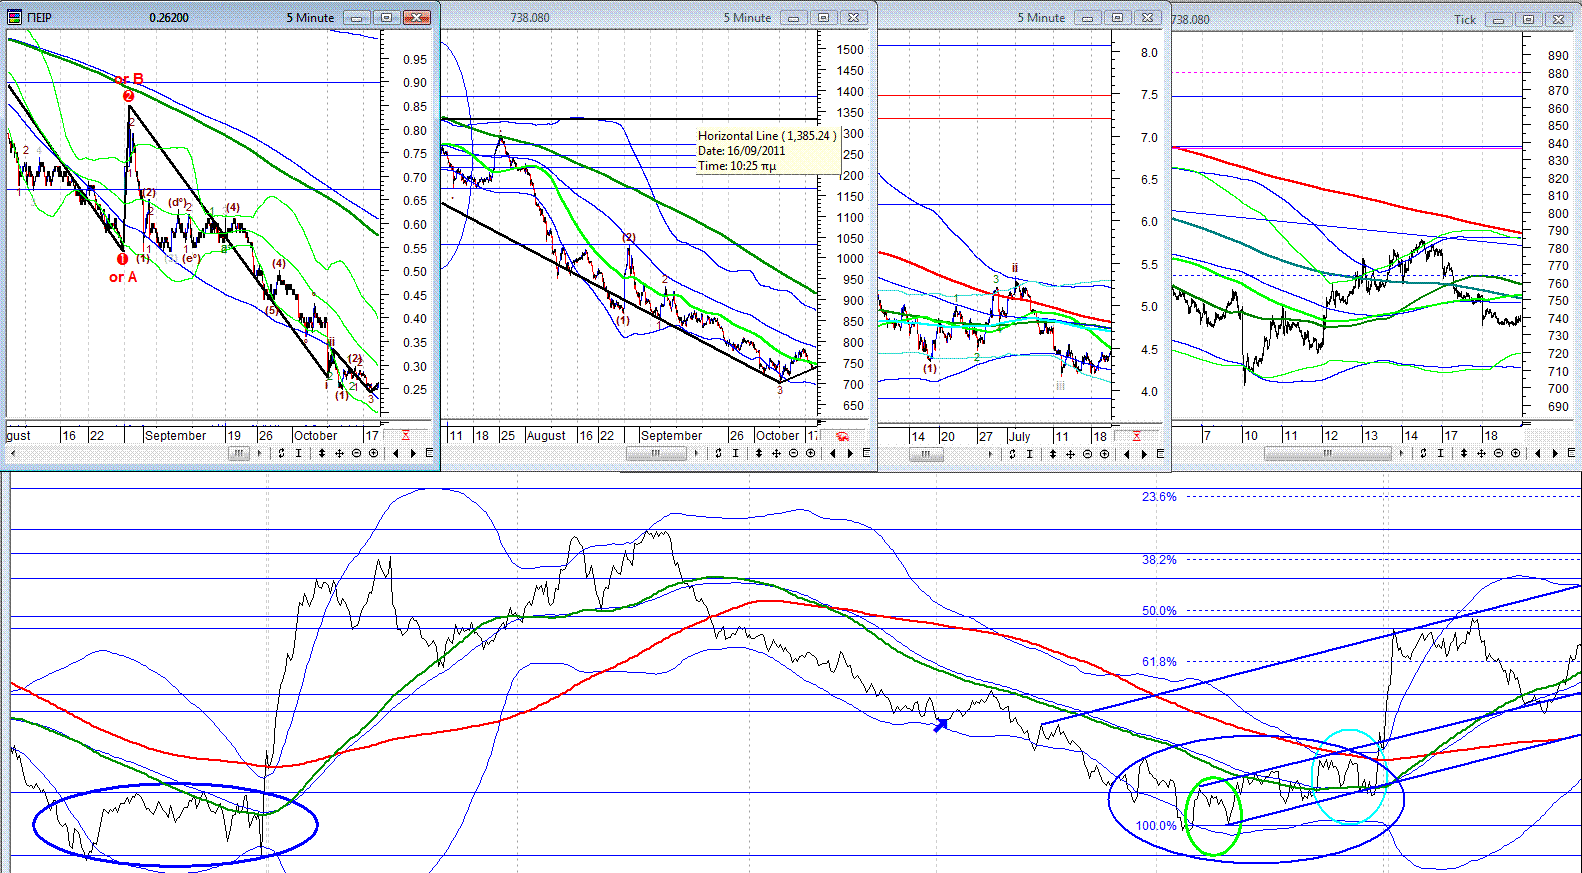Click the 0.26200 price in ΠΕΙΡ title
This screenshot has width=1582, height=873.
click(x=169, y=18)
